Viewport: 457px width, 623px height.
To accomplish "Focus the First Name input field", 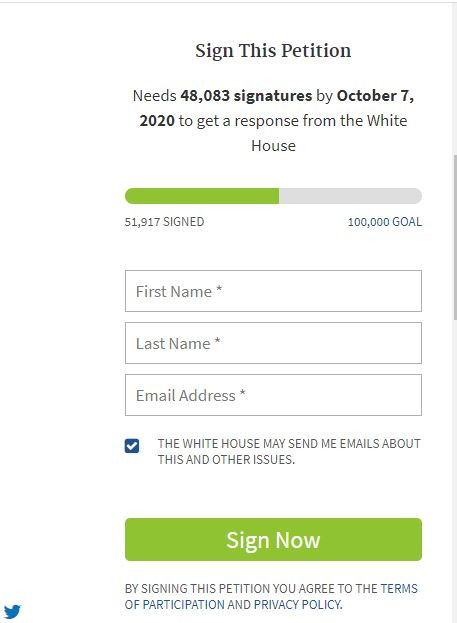I will (x=273, y=291).
